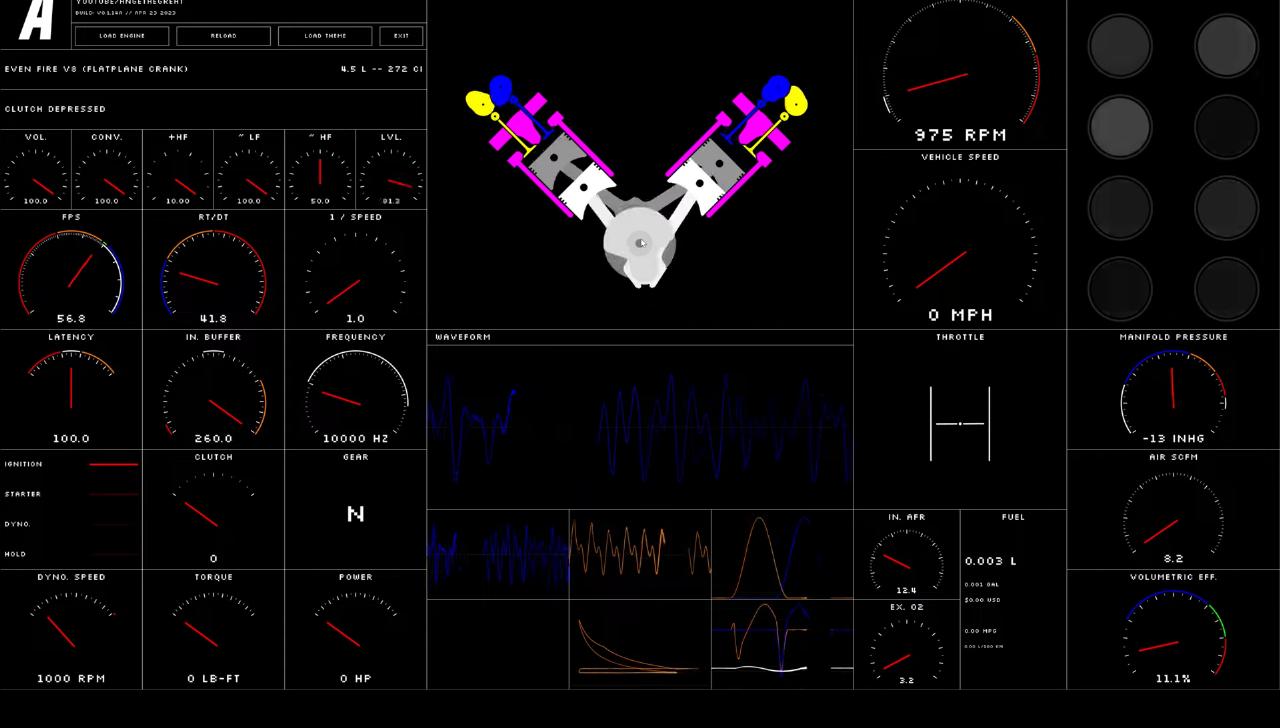Click the "4.5 L -- 272 CI" displacement text

382,69
